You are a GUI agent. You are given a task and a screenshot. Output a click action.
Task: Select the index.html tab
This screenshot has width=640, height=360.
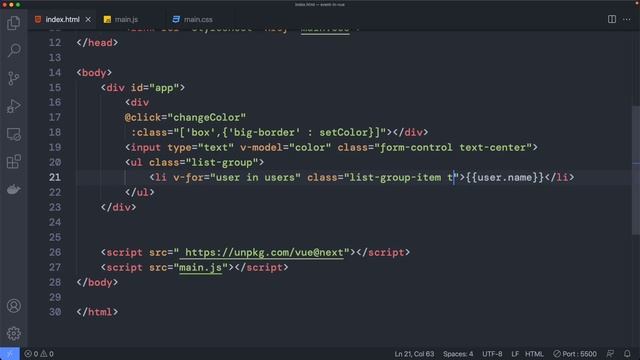[62, 19]
